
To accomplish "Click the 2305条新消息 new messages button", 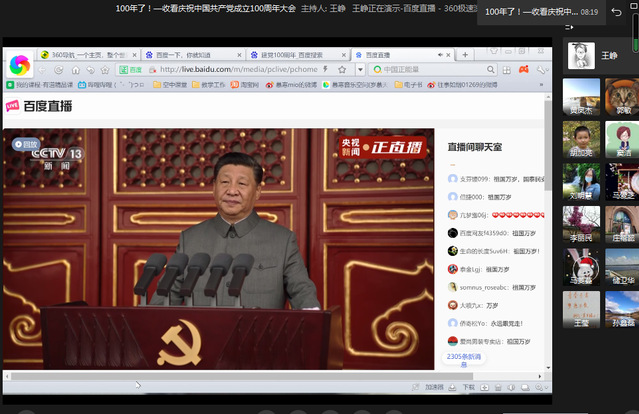I will pyautogui.click(x=463, y=360).
